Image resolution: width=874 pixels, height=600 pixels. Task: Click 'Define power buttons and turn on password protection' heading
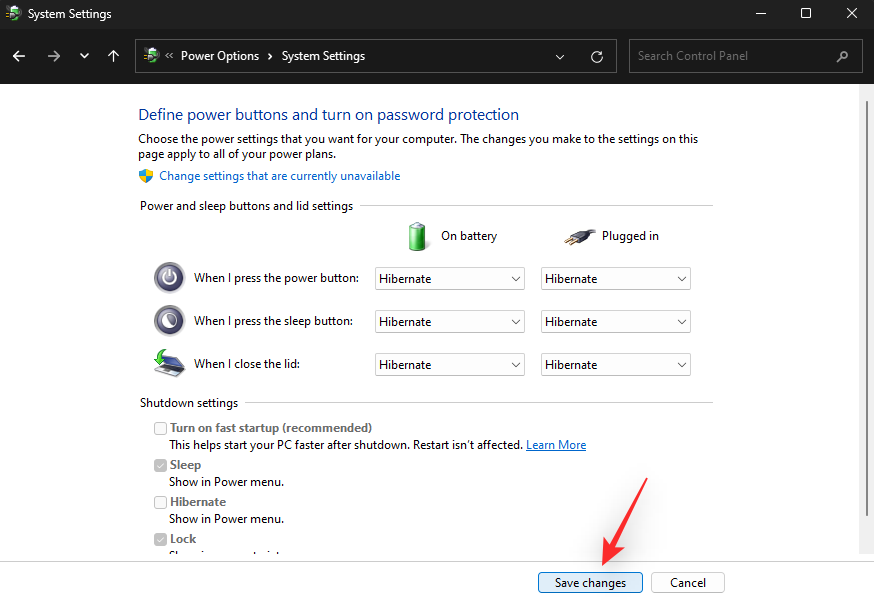[x=328, y=115]
